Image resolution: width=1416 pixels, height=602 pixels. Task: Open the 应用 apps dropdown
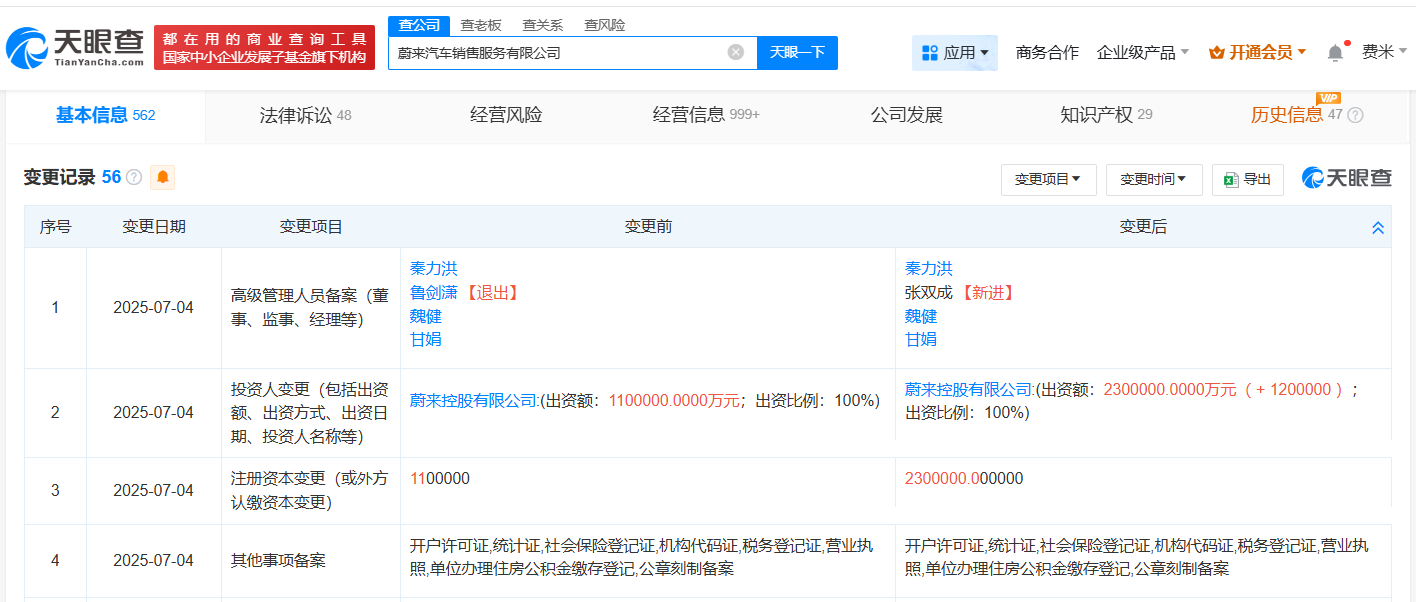[x=954, y=53]
